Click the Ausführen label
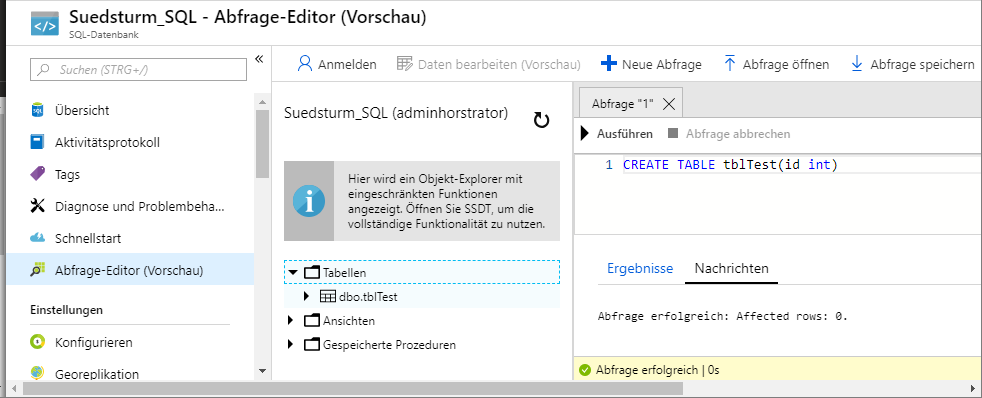 tap(624, 134)
